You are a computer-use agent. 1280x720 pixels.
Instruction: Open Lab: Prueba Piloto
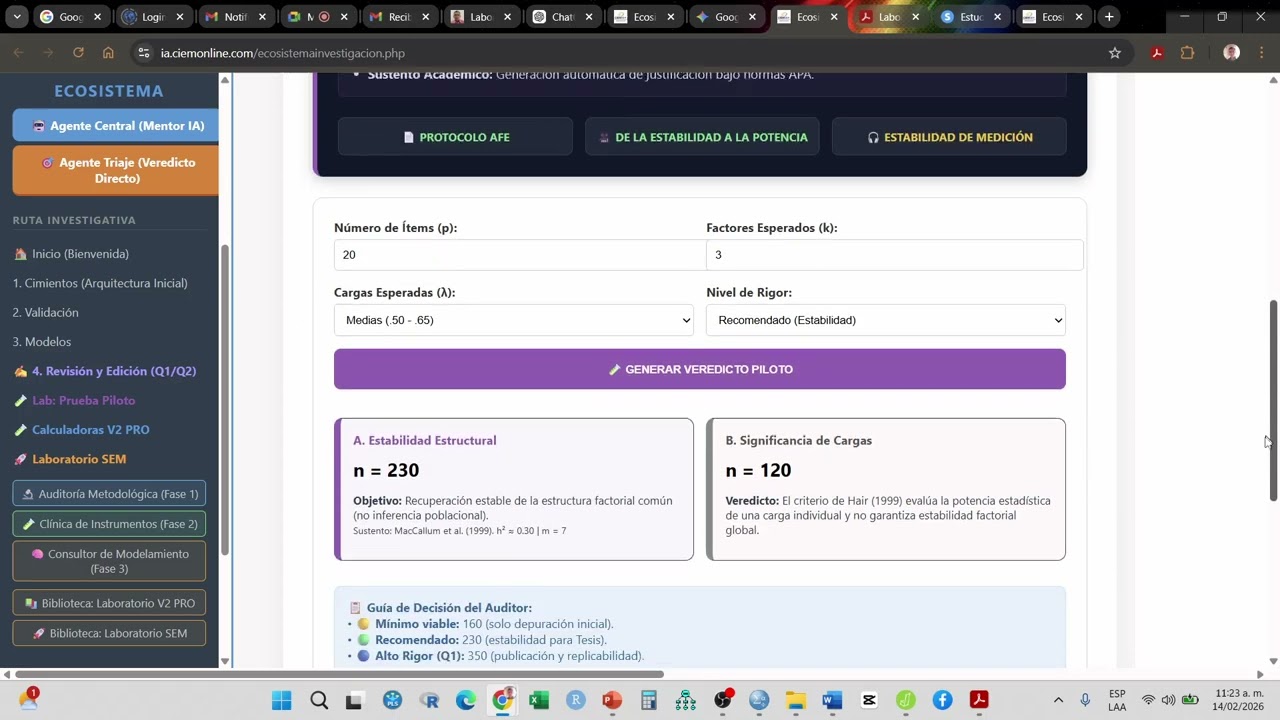pyautogui.click(x=75, y=400)
